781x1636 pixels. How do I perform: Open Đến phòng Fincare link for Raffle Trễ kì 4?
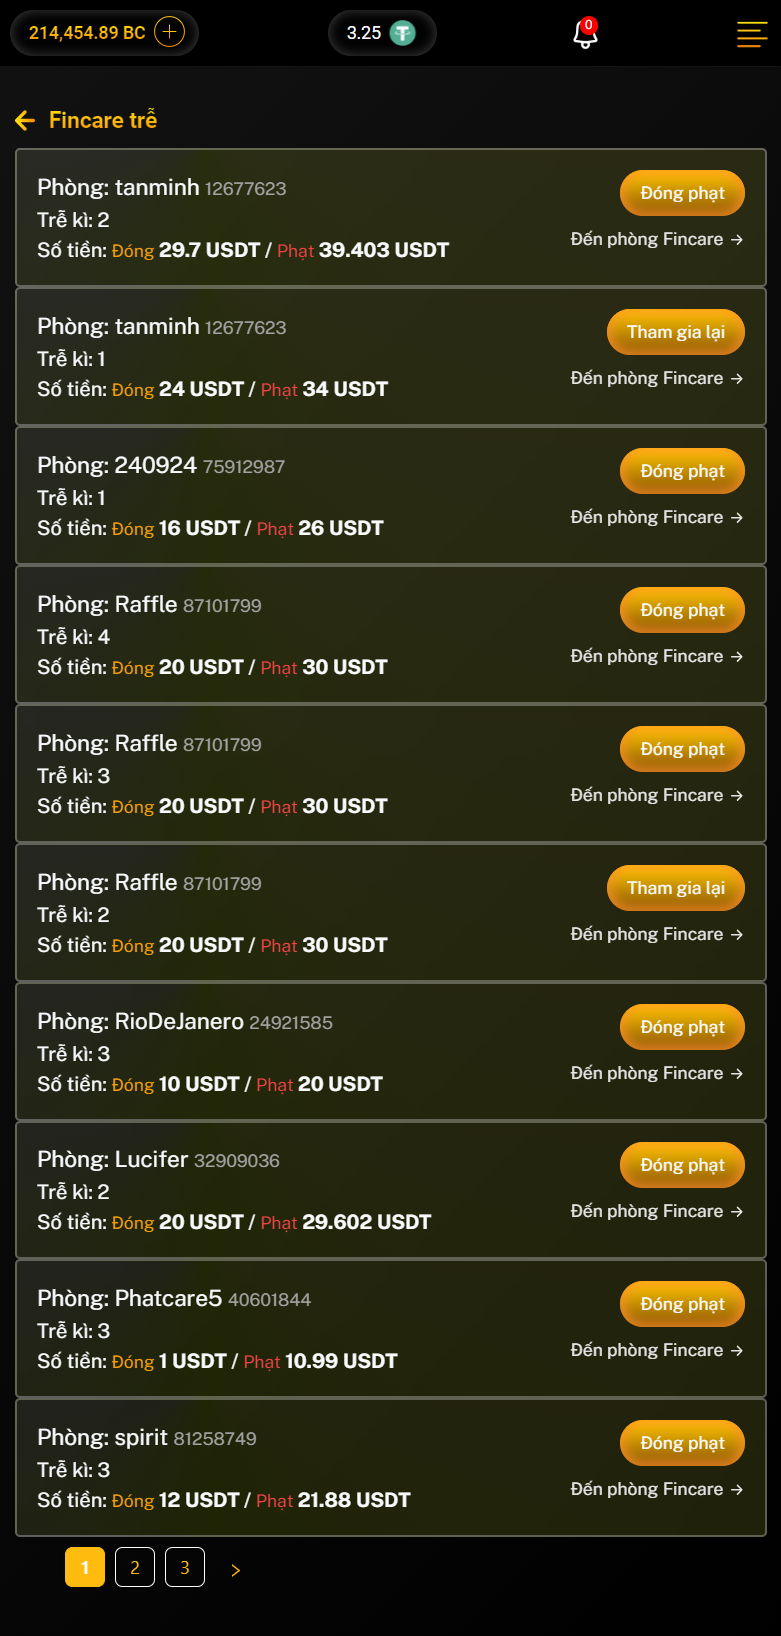[656, 656]
